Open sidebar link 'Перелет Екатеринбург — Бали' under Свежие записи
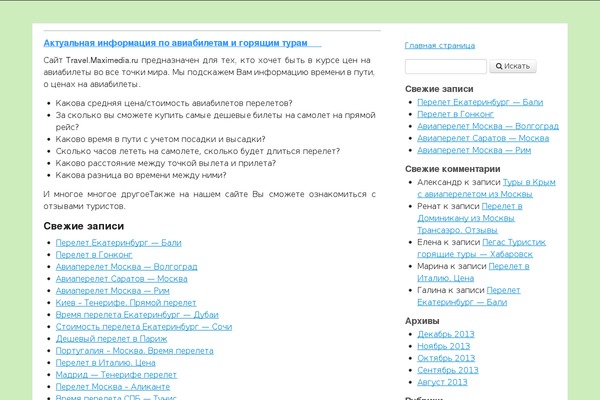Viewport: 600px width, 400px height. (x=480, y=102)
